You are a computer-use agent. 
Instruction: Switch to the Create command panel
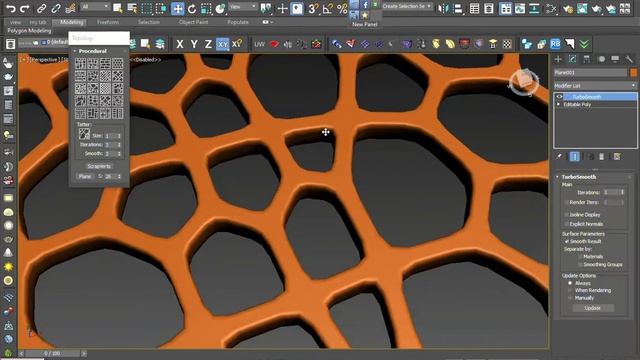(x=558, y=59)
